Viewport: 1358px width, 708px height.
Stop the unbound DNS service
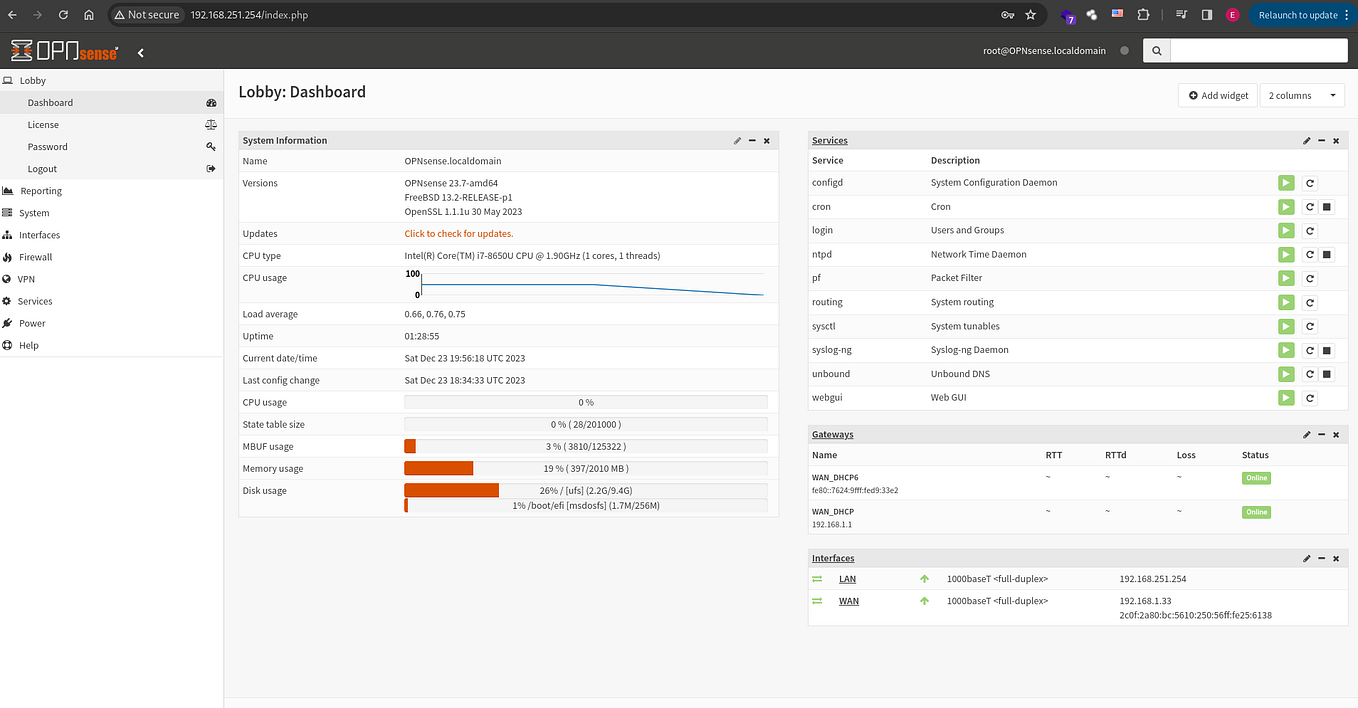pos(1327,375)
